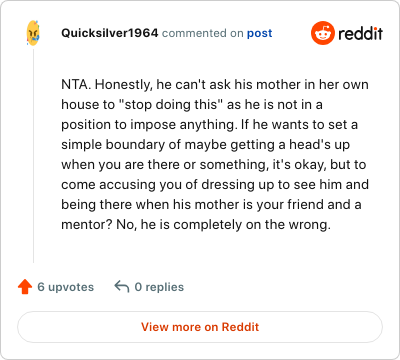Click the orange upvote arrow icon
Screen dimensions: 400x360
(x=25, y=287)
